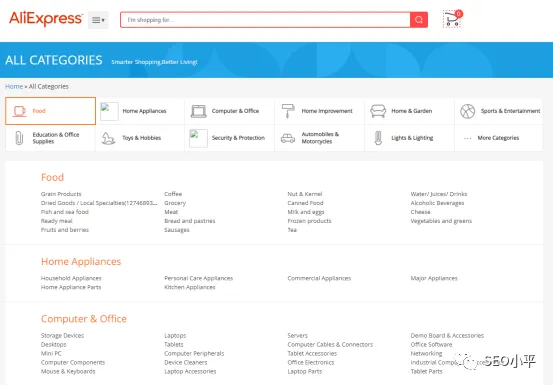Focus the "I'm shopping for" search field
The image size is (553, 386).
(x=265, y=20)
